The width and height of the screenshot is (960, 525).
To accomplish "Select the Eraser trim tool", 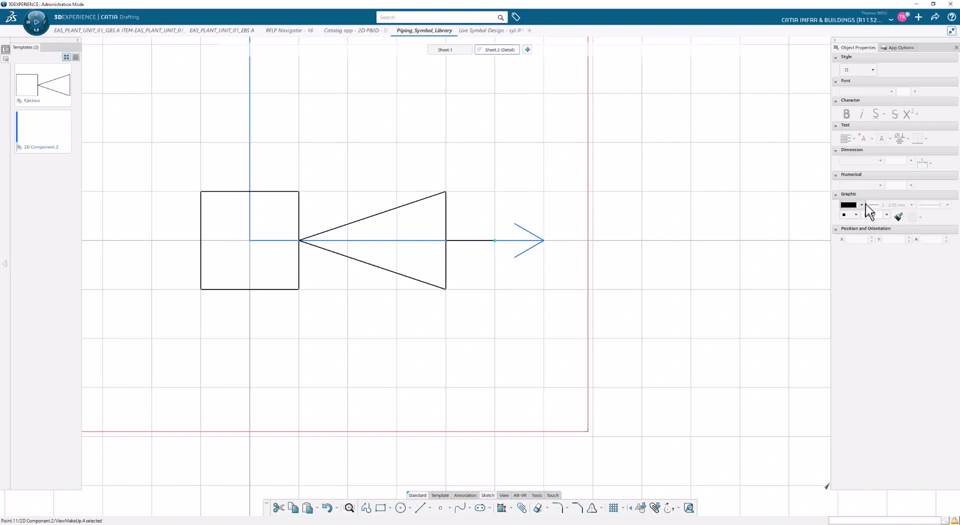I will pos(538,508).
